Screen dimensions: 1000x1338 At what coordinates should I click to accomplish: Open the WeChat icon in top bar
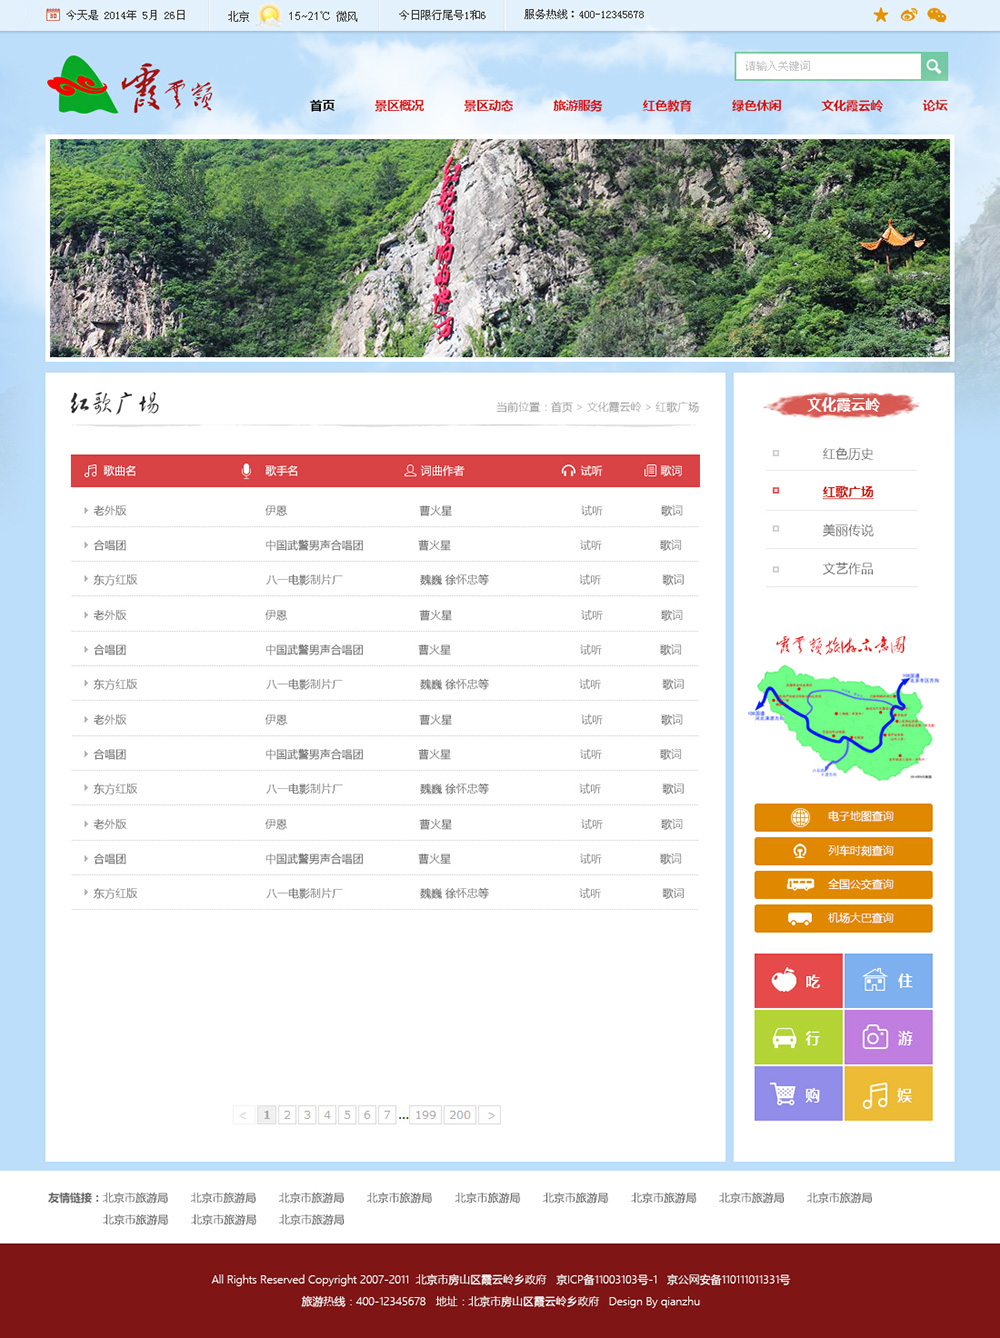[x=936, y=15]
